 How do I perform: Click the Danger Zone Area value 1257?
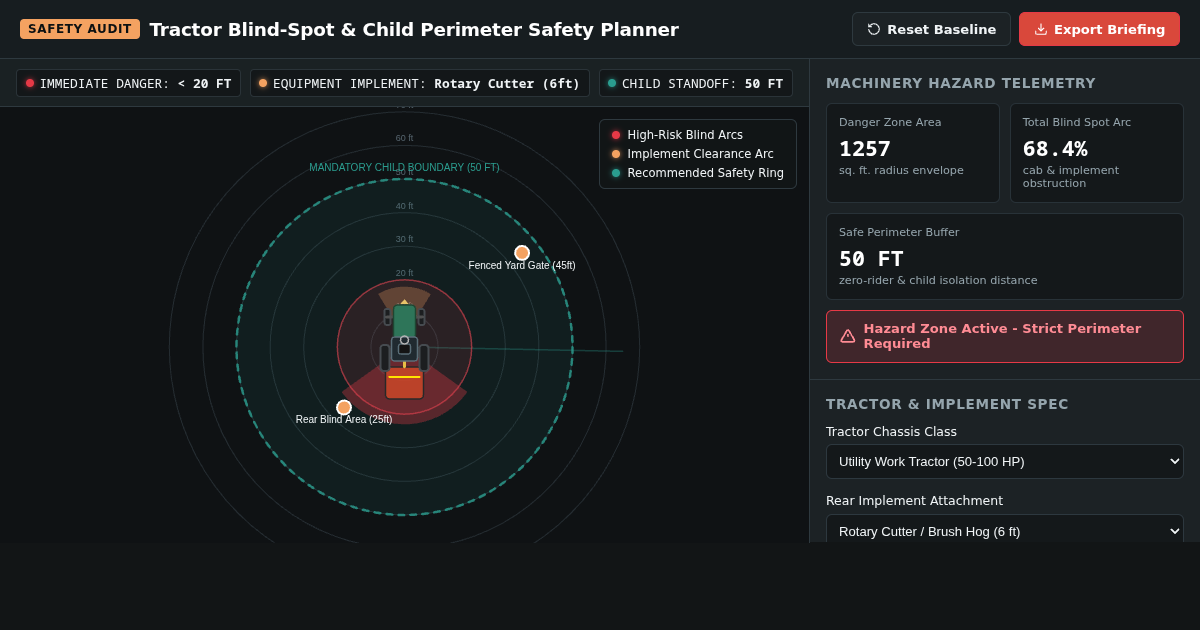point(865,149)
